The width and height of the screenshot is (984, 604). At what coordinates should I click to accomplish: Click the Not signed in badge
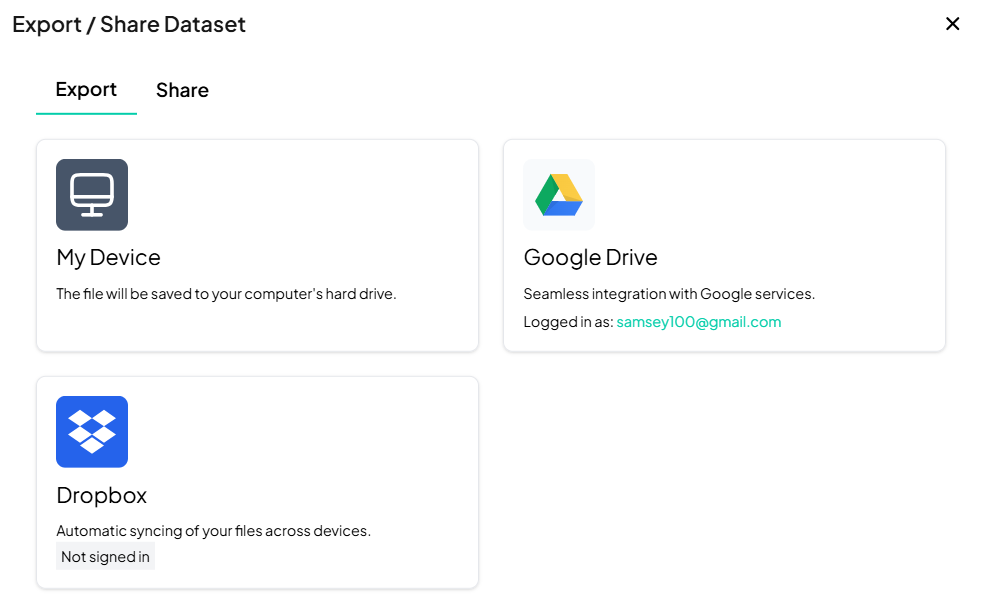tap(105, 557)
